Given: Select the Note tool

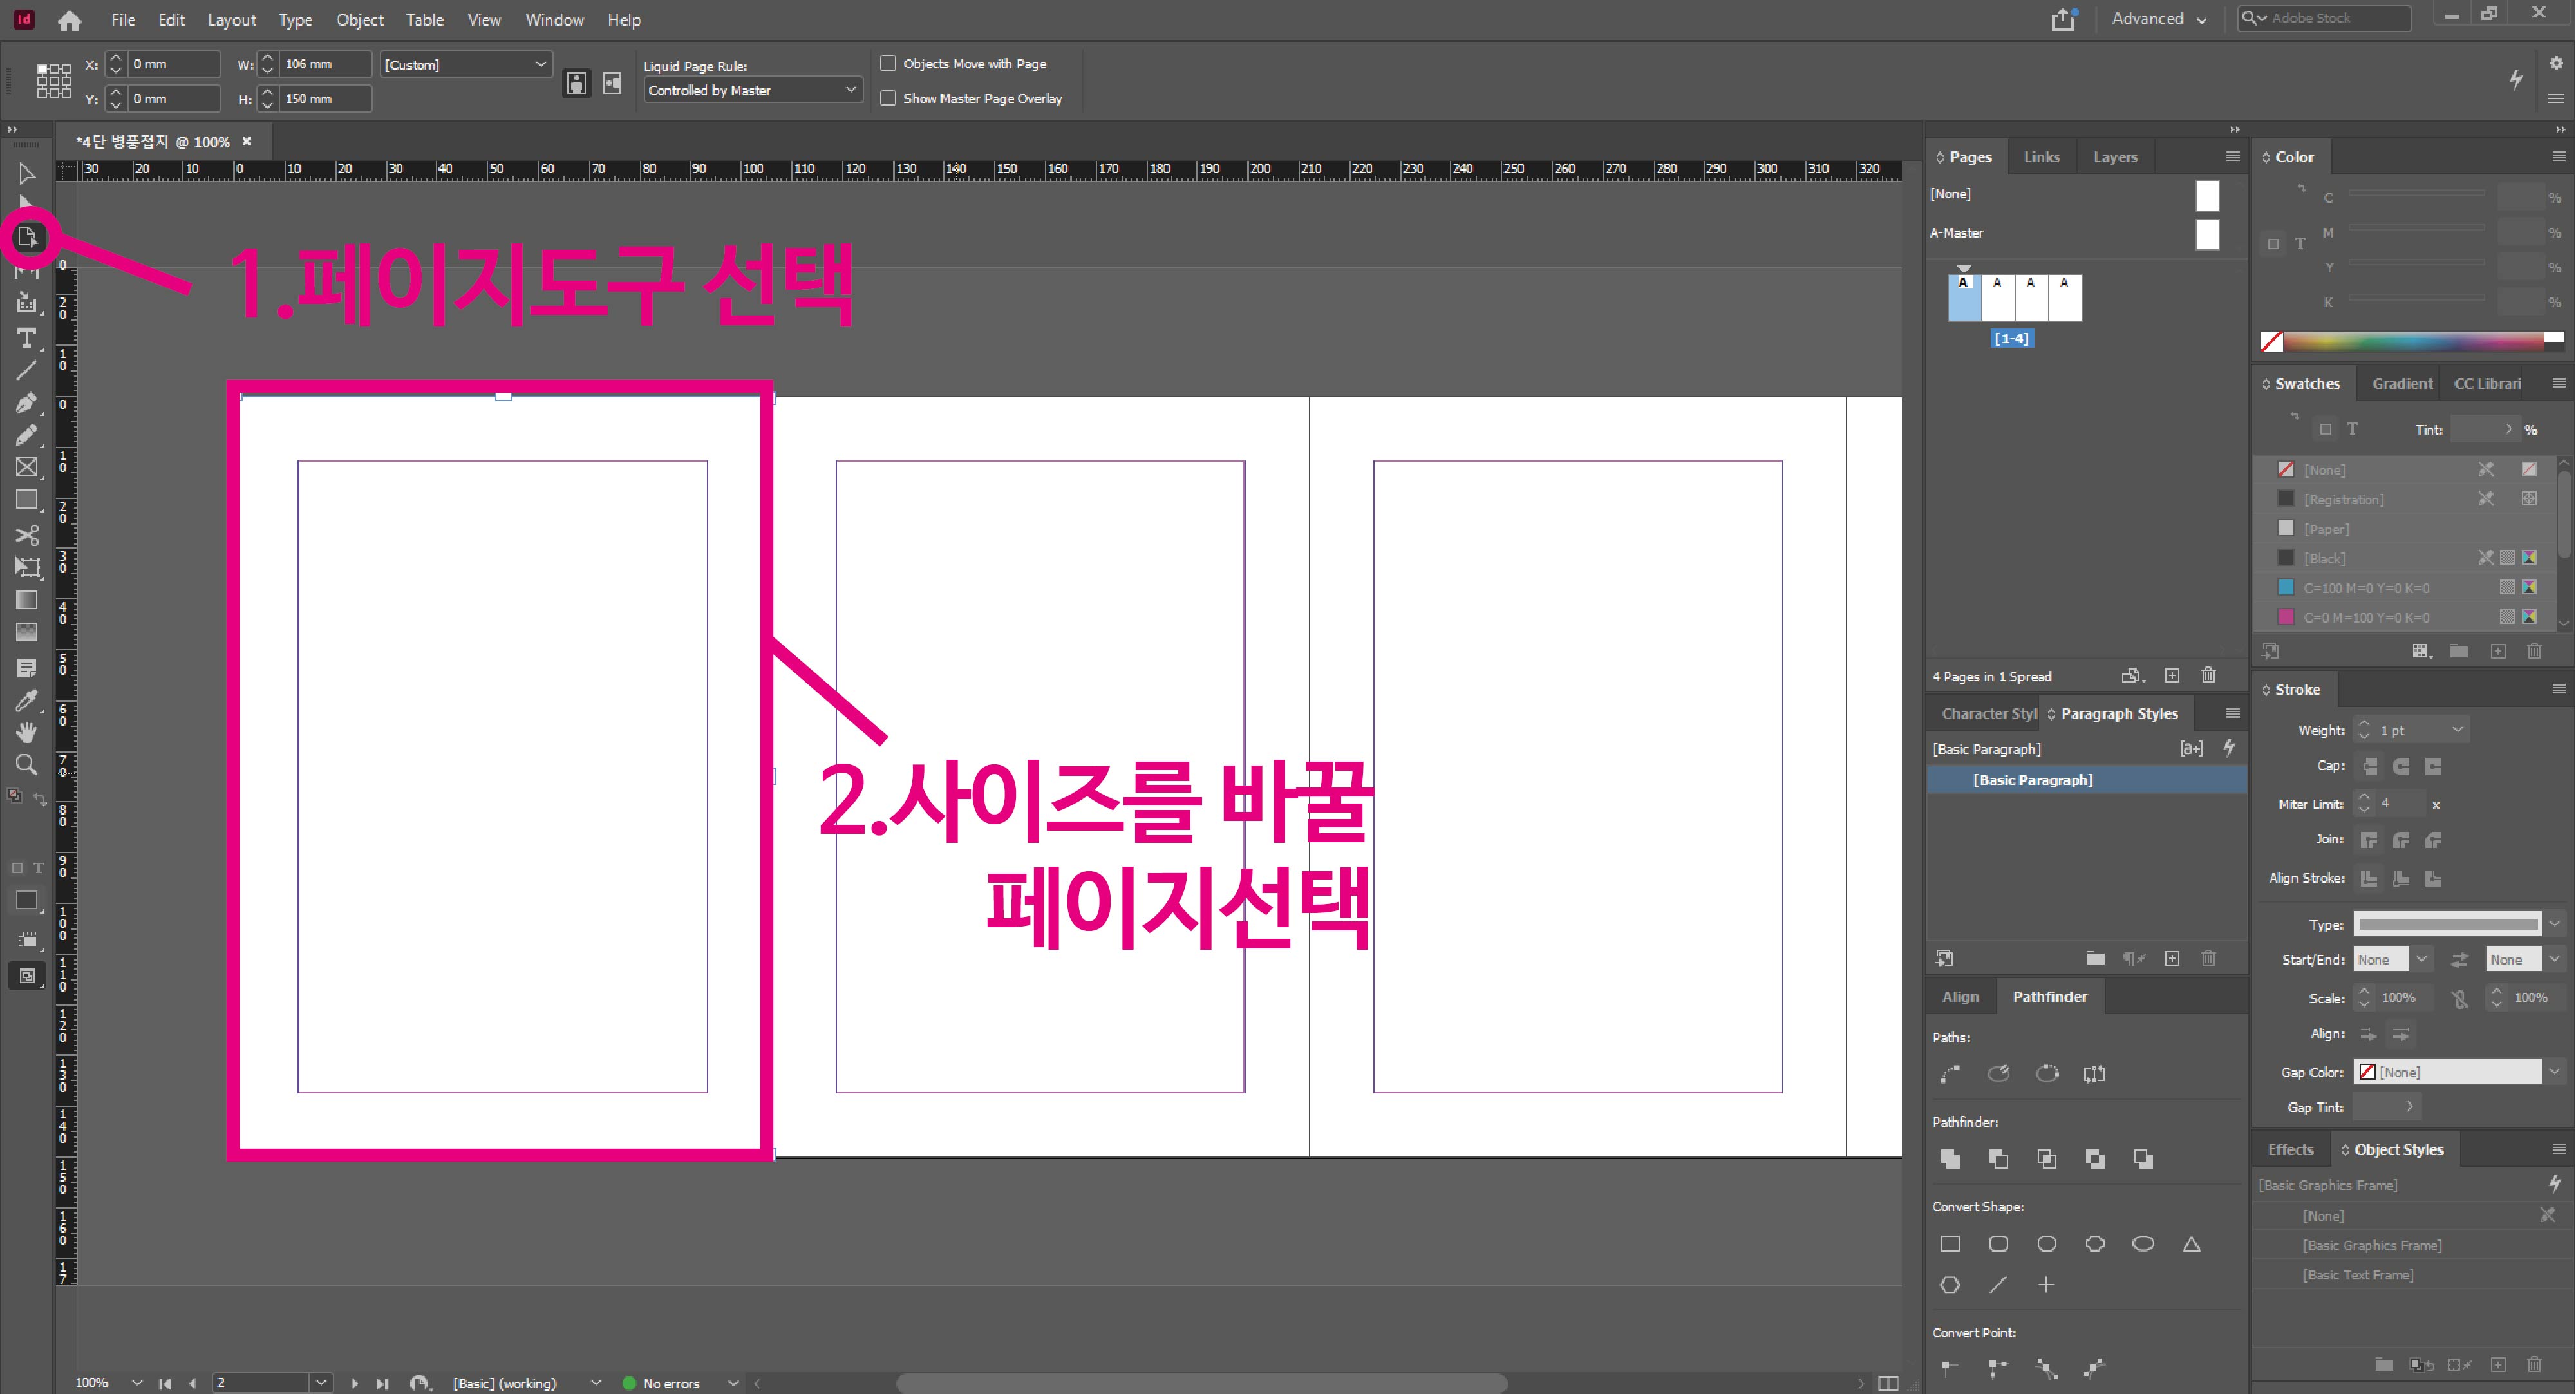Looking at the screenshot, I should pos(27,667).
